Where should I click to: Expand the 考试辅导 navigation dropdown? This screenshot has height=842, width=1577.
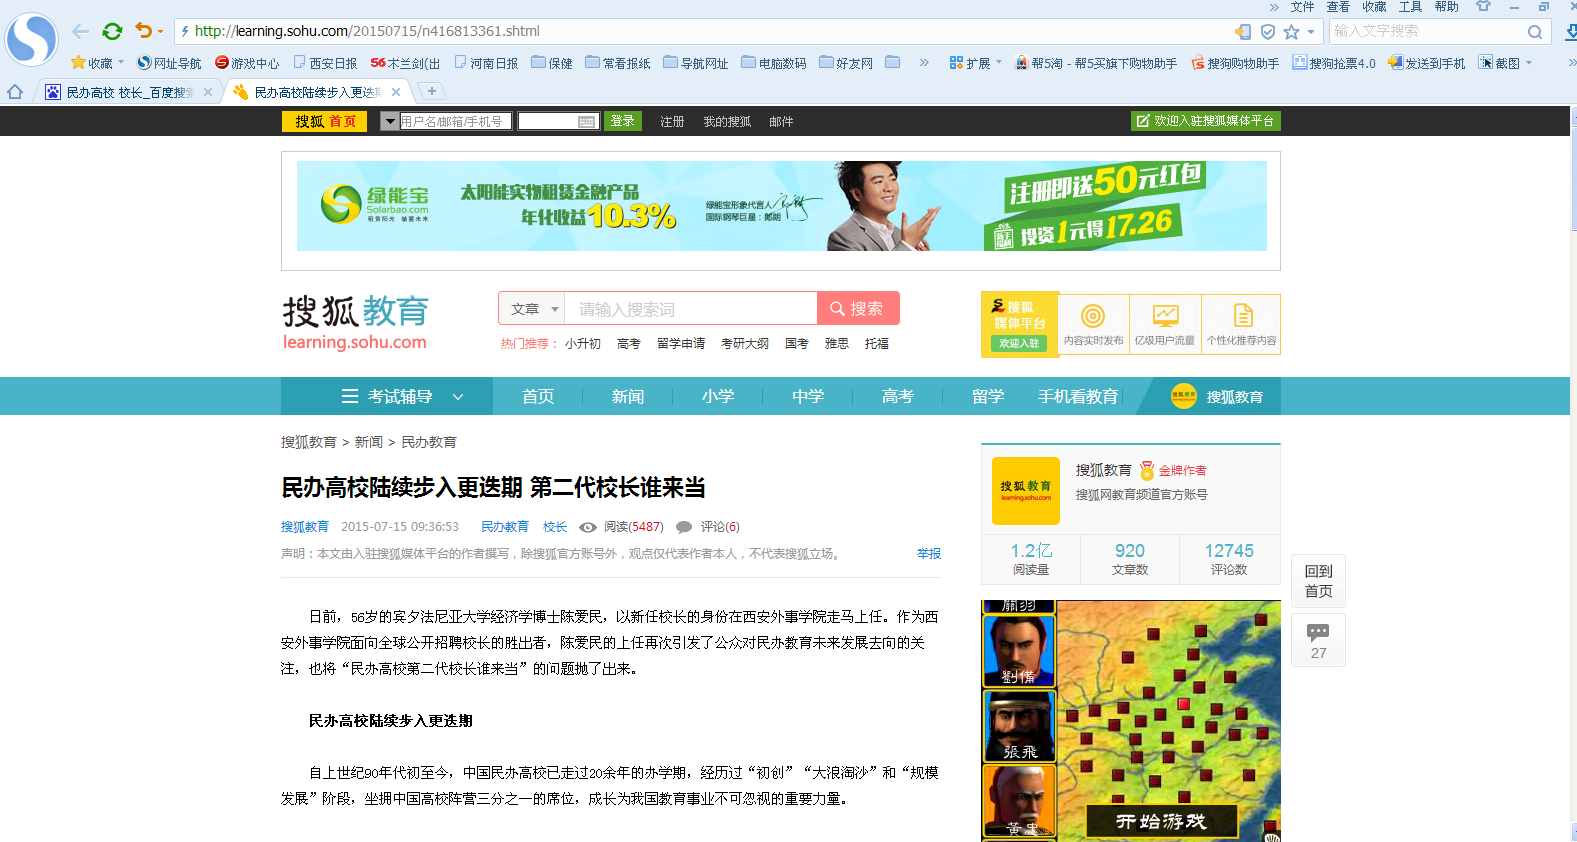pos(387,396)
